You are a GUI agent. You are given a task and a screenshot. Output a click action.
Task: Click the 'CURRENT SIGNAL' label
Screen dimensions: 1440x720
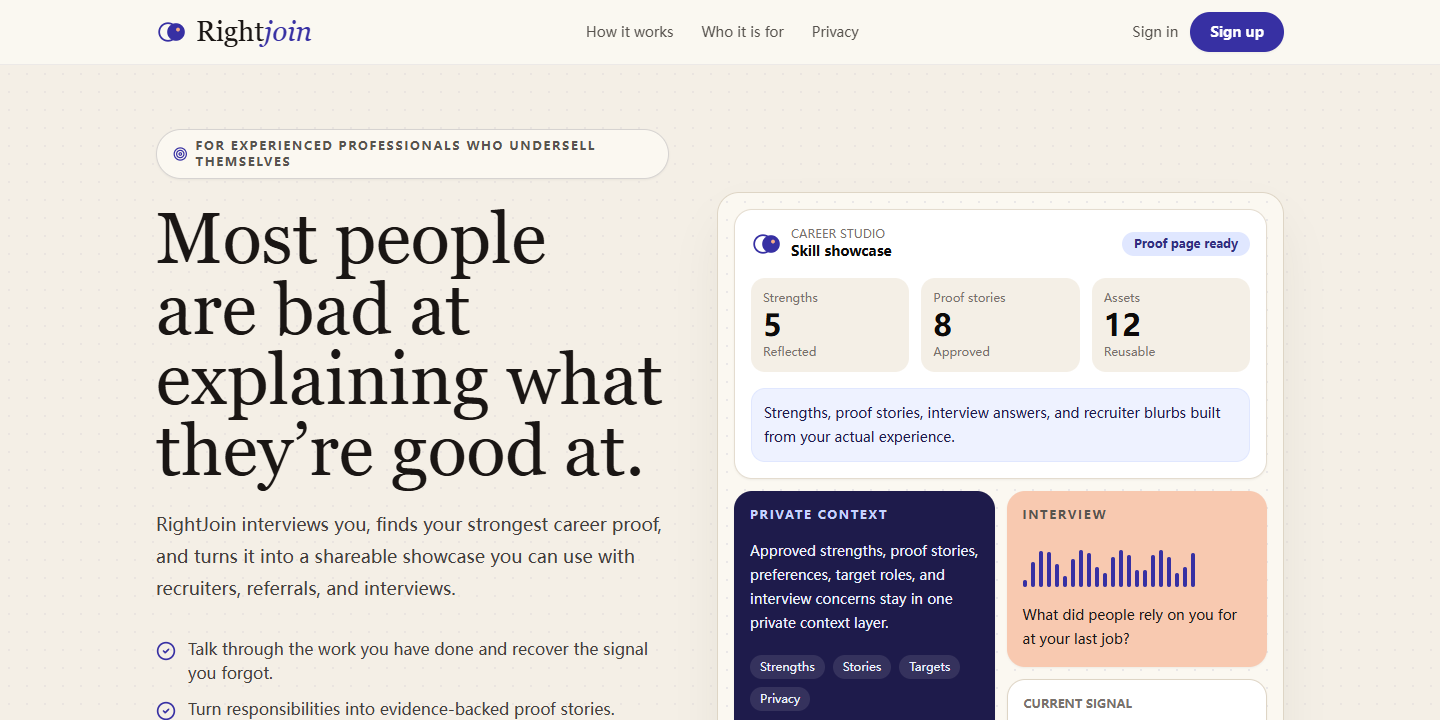[x=1078, y=704]
